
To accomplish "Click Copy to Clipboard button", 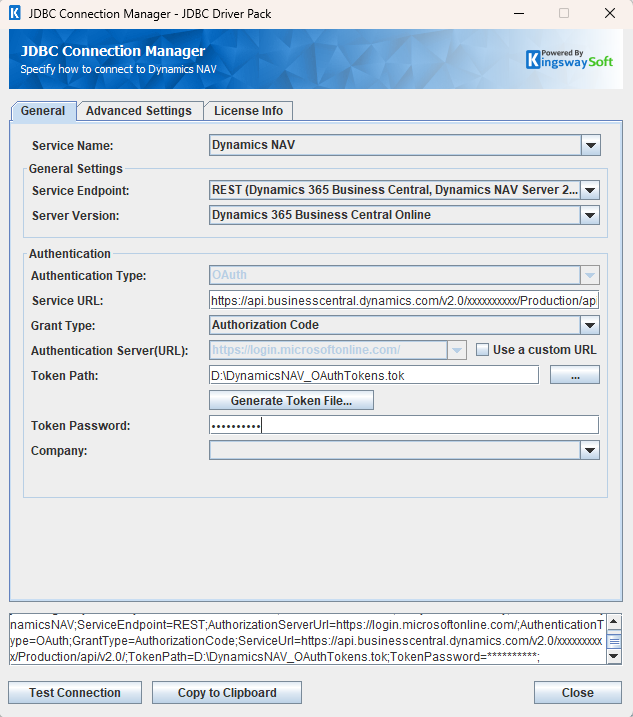I will click(227, 693).
